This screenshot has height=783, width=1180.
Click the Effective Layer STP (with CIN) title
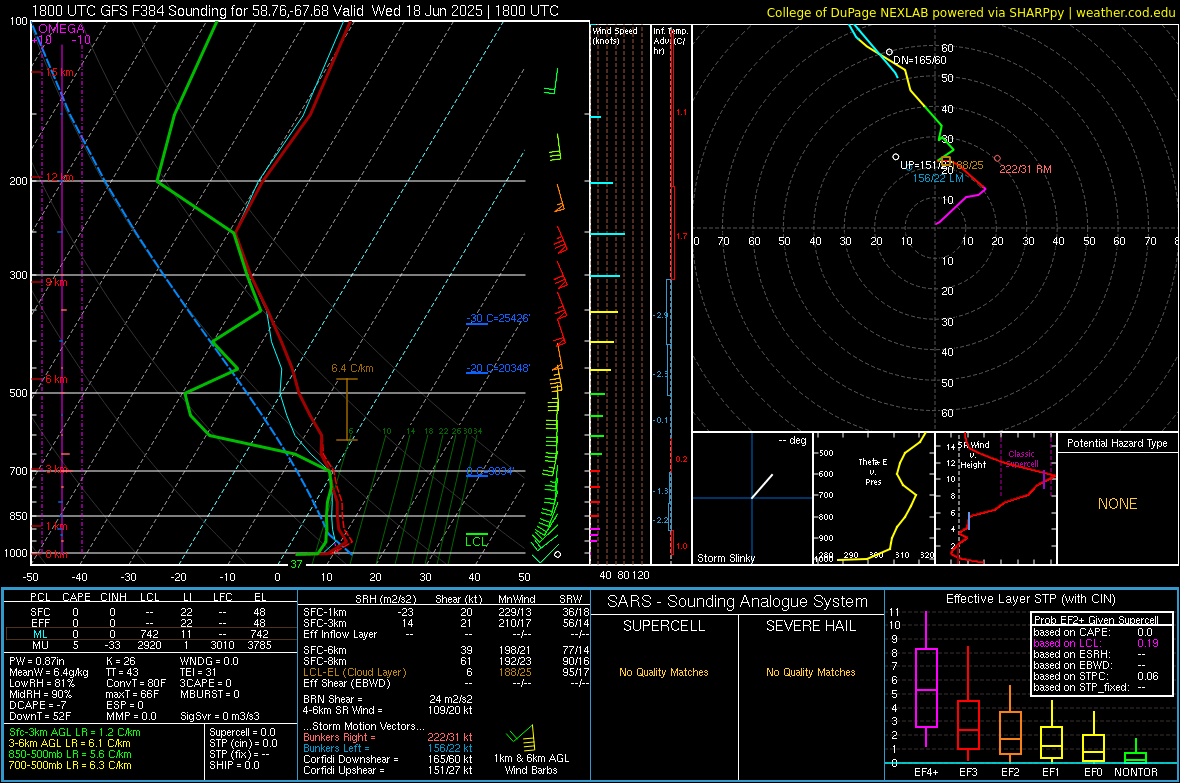[x=1030, y=599]
